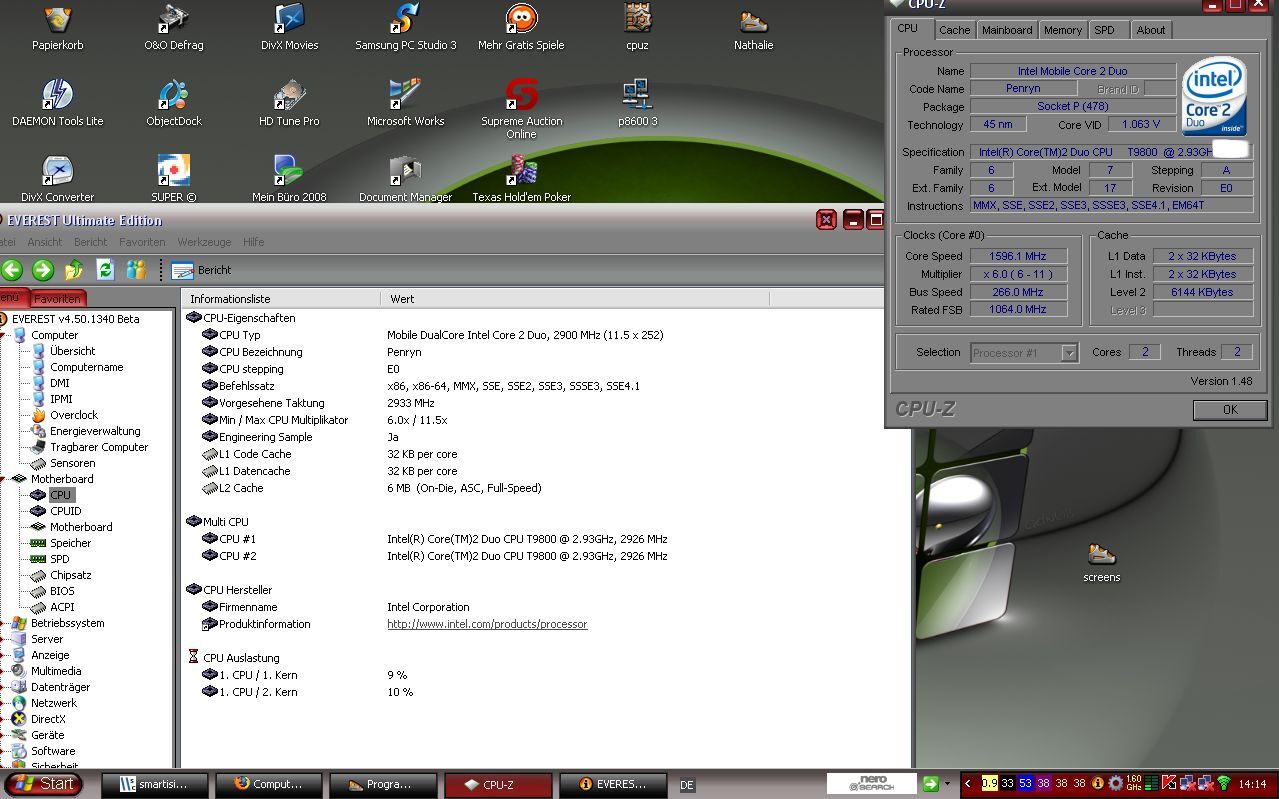Click the gear tray icon

pyautogui.click(x=1115, y=784)
